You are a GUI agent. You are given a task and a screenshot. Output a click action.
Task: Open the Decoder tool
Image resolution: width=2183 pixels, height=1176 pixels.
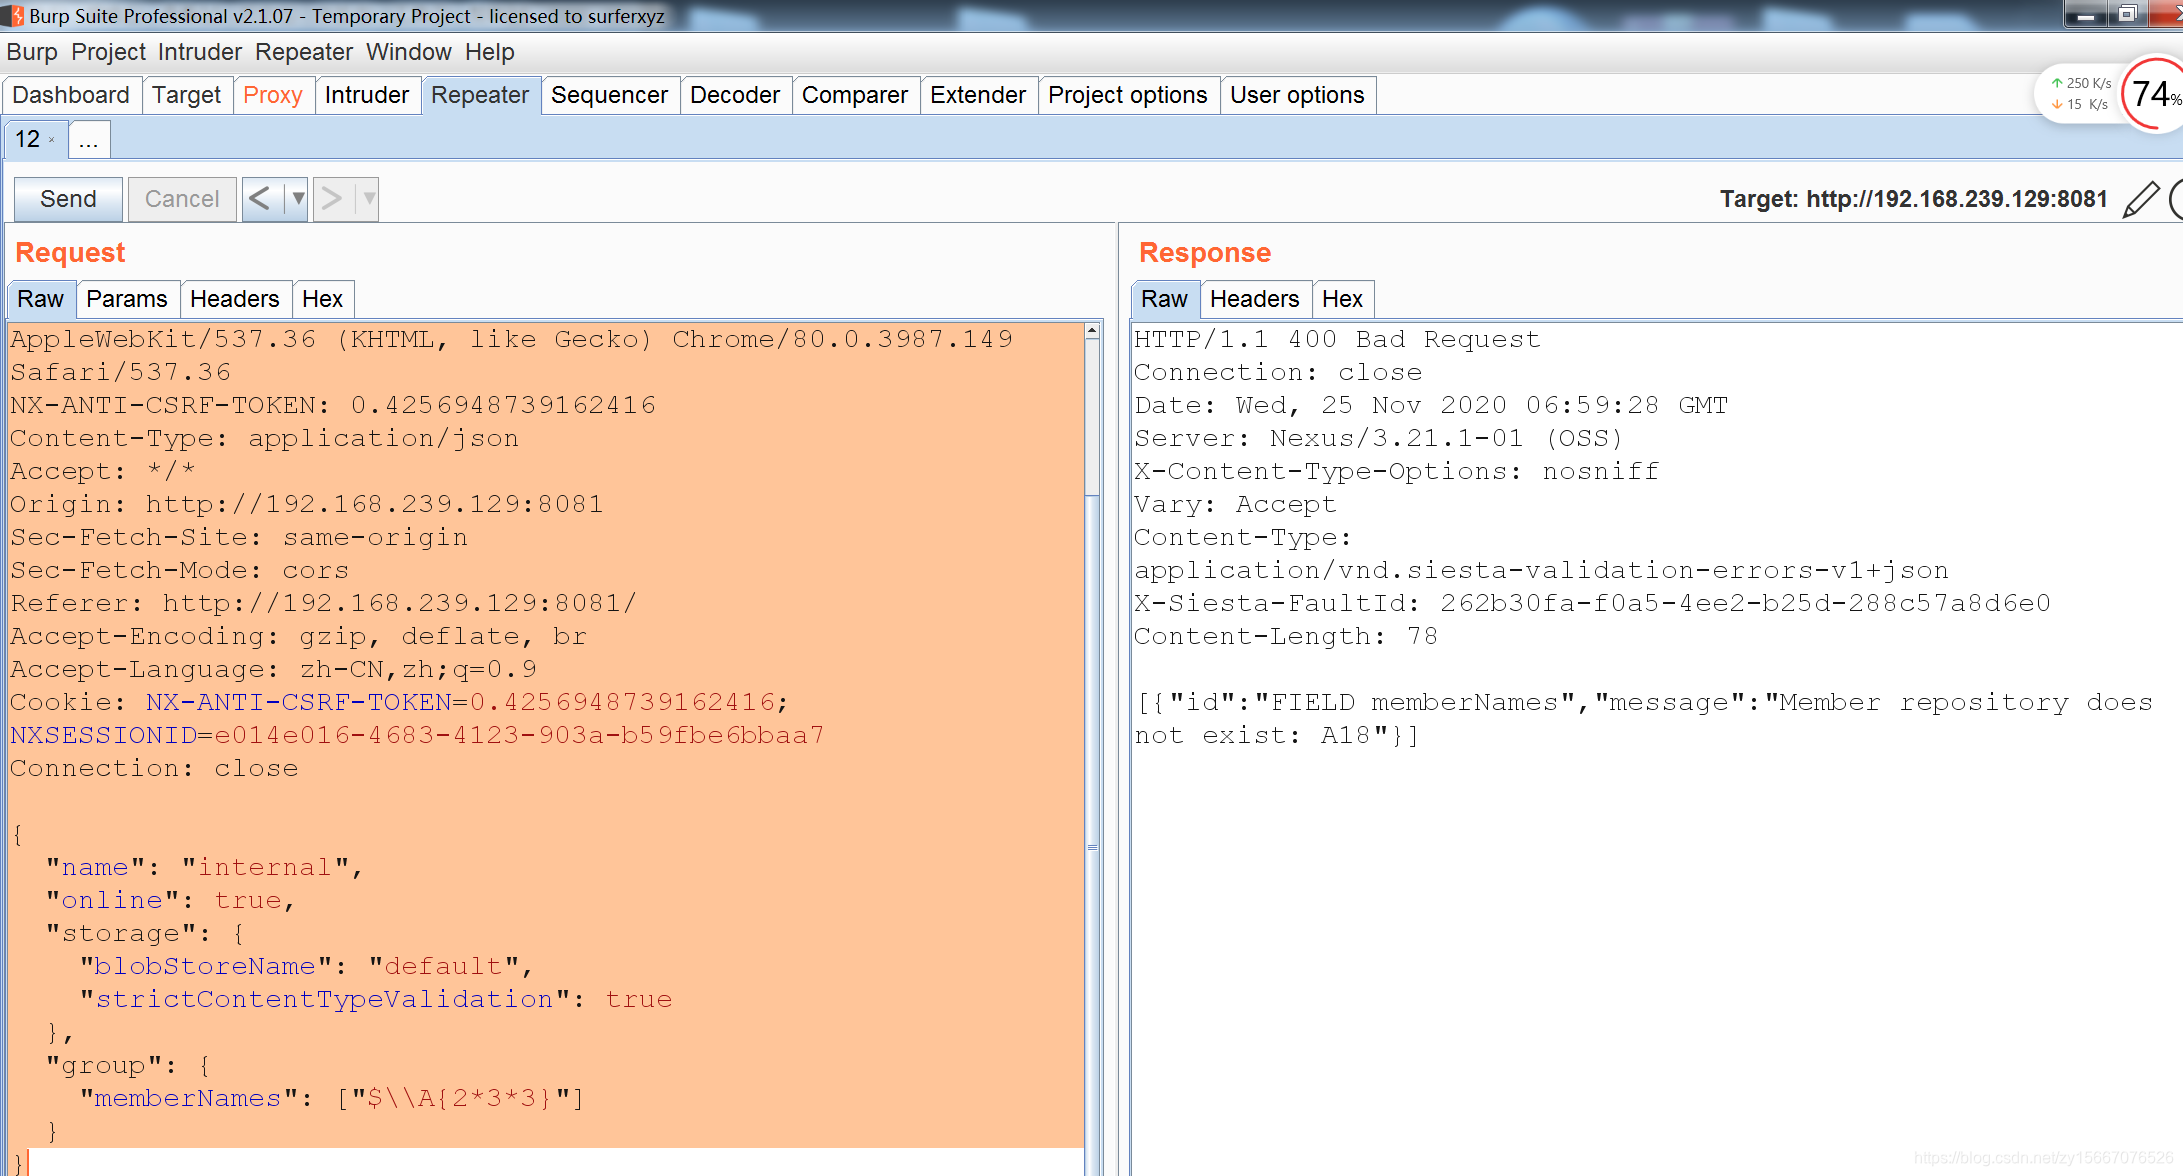tap(734, 94)
